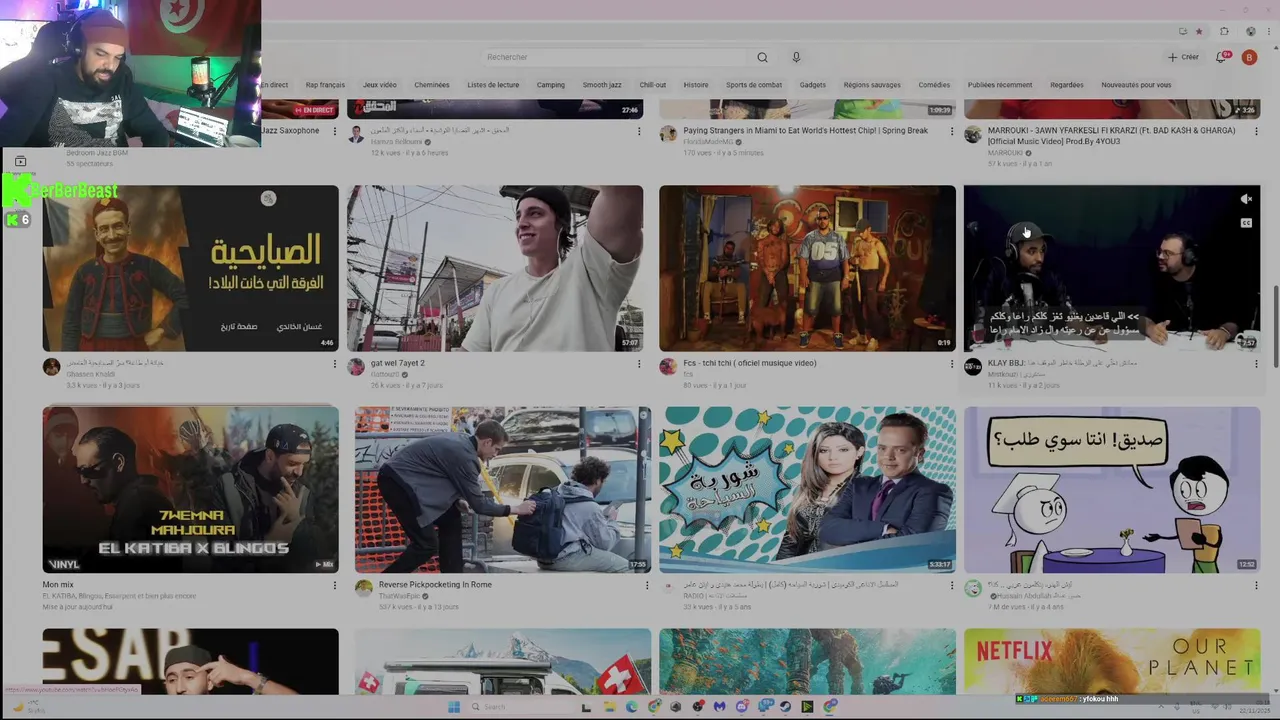This screenshot has height=720, width=1280.
Task: Select the Publiées récemment chip
Action: click(1000, 85)
